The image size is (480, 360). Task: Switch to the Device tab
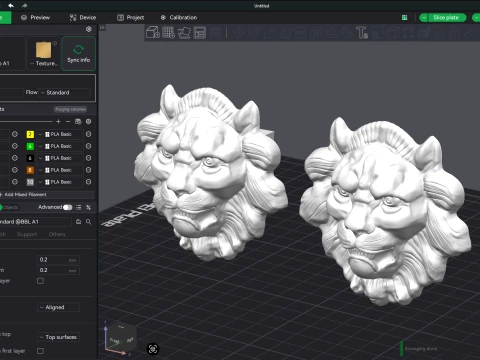(83, 17)
